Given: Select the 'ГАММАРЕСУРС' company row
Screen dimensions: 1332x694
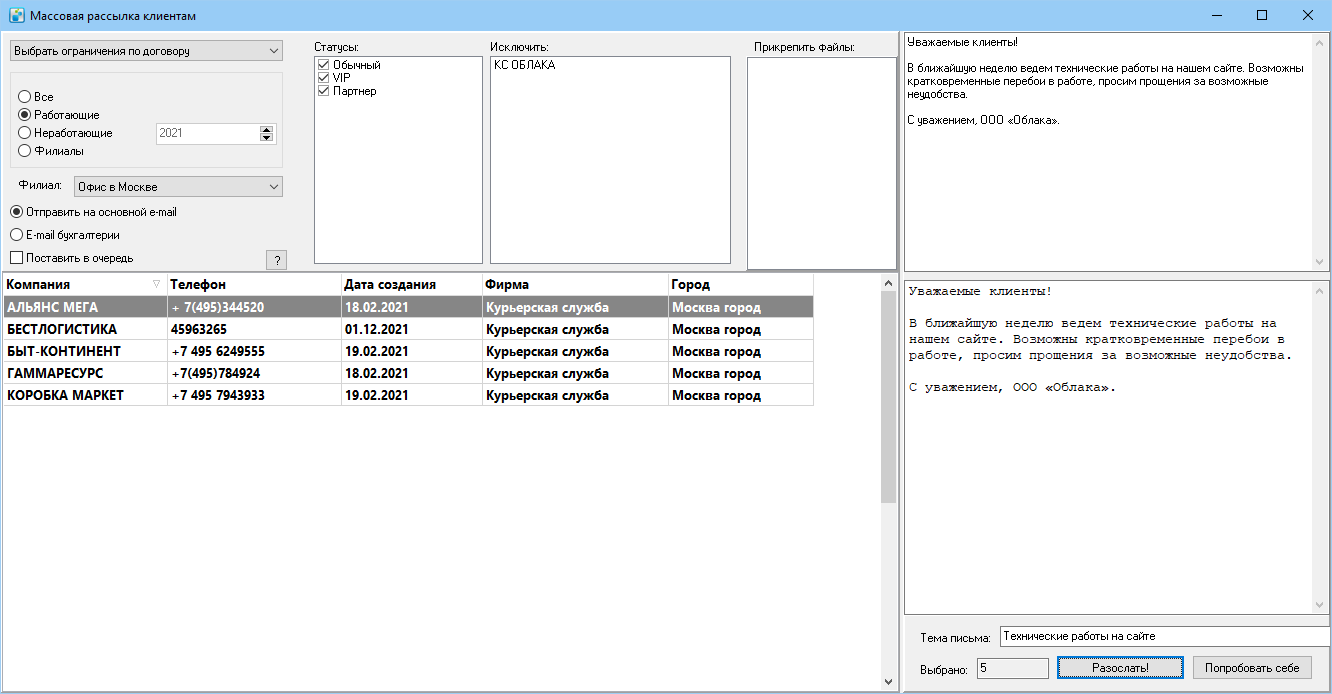Looking at the screenshot, I should coord(408,373).
